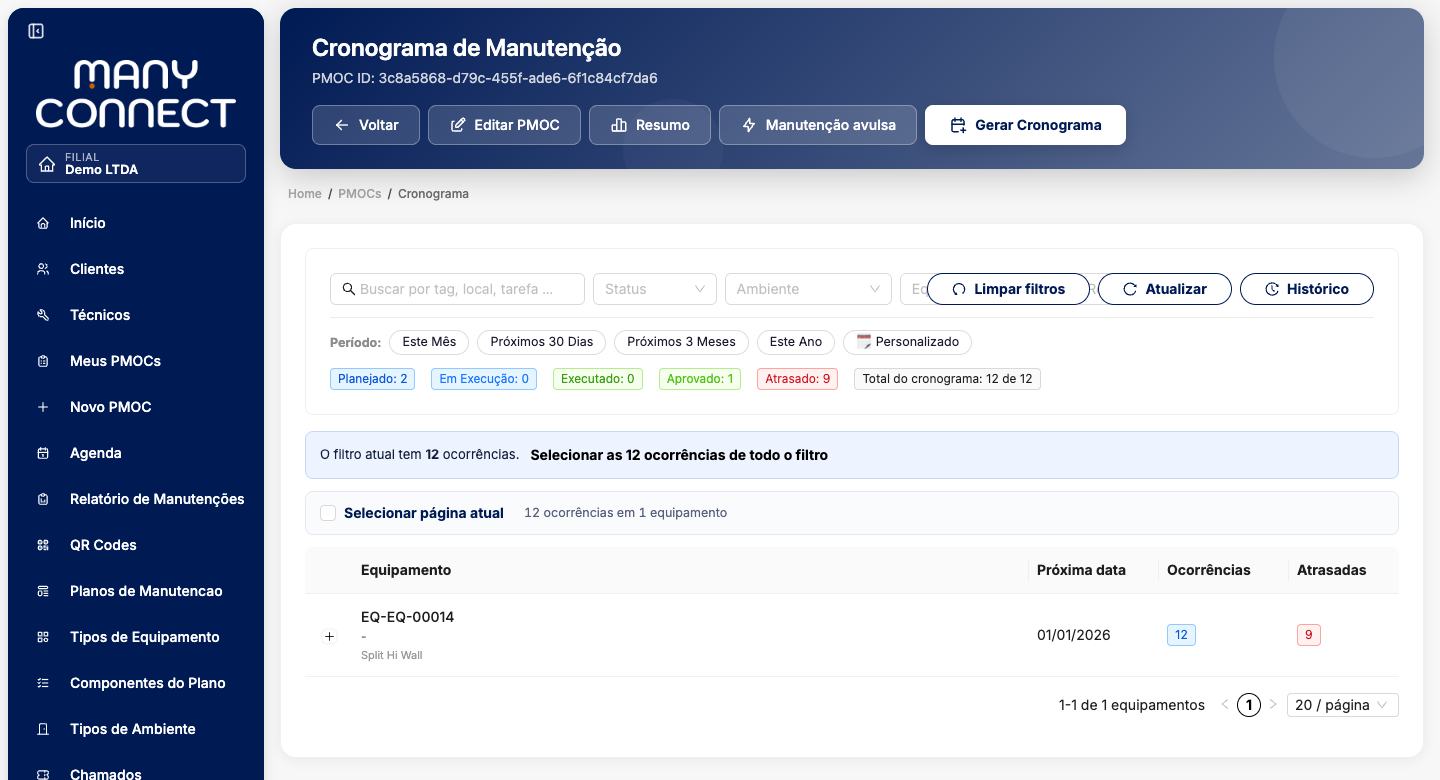Image resolution: width=1440 pixels, height=780 pixels.
Task: Open the partially hidden filter beside Ambiente
Action: (x=913, y=289)
